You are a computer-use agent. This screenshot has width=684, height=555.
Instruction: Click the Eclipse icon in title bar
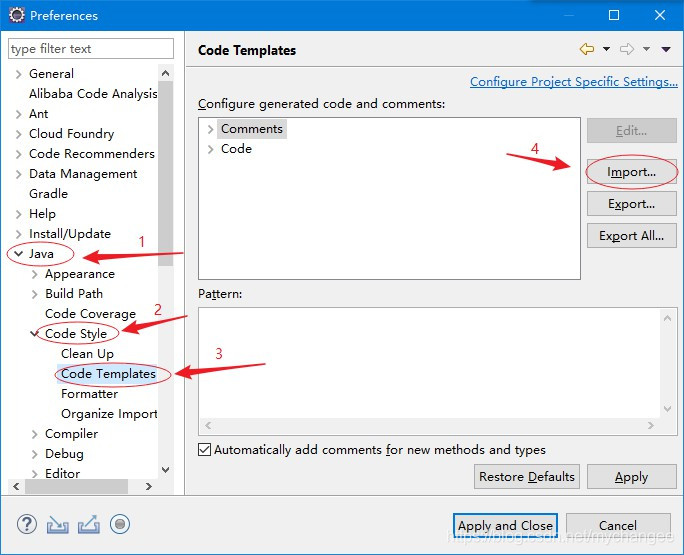15,15
